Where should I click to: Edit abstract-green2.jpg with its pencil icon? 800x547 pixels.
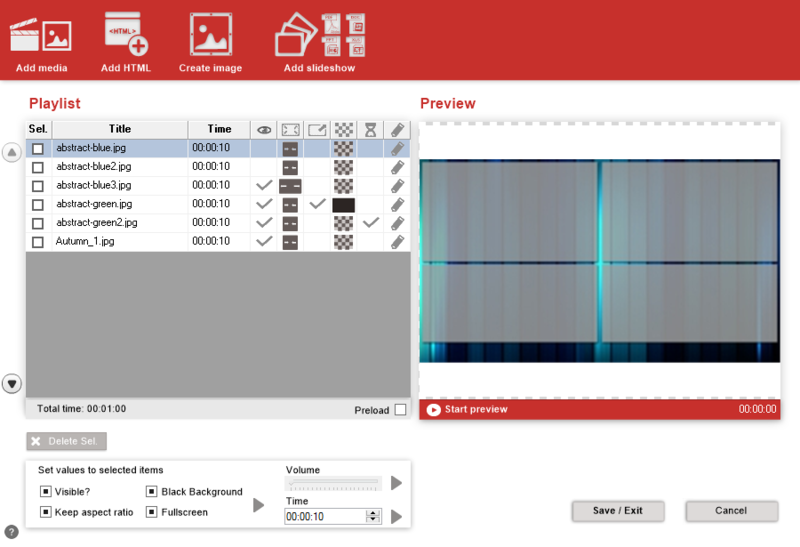tap(397, 223)
